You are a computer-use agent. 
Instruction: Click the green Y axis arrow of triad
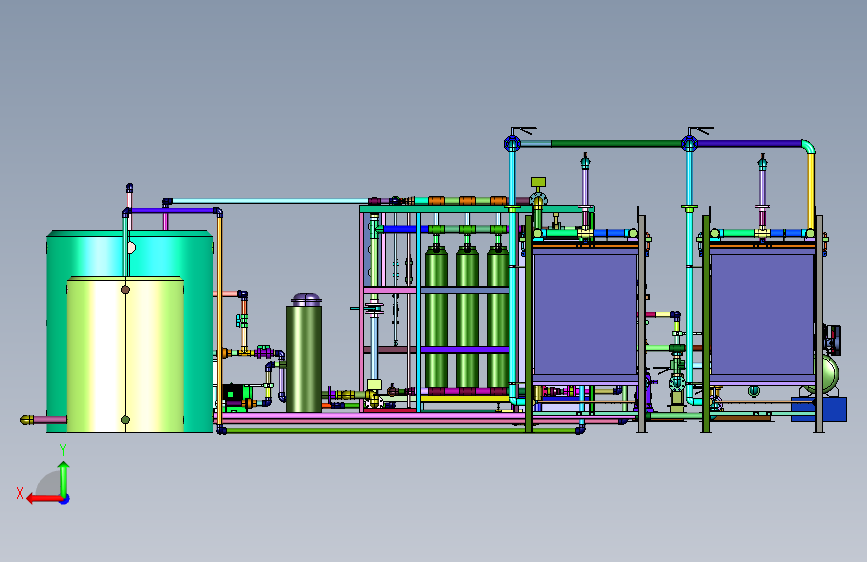click(64, 478)
